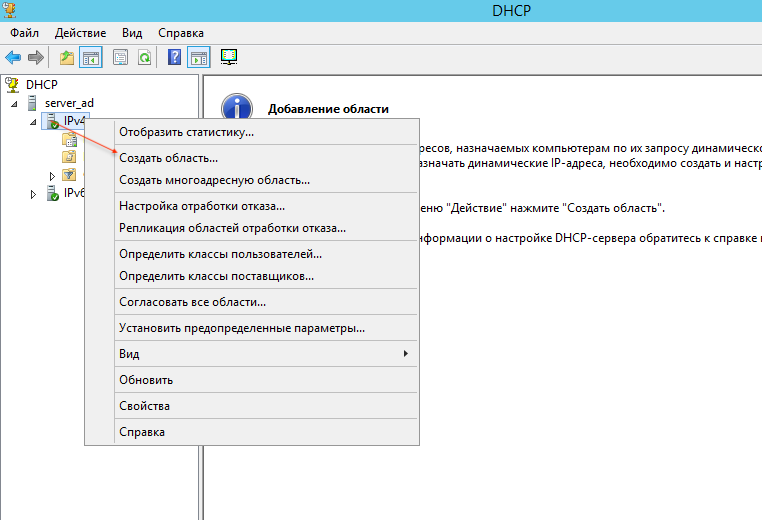Select Отобразить статистику... menu entry
This screenshot has width=762, height=520.
point(186,131)
